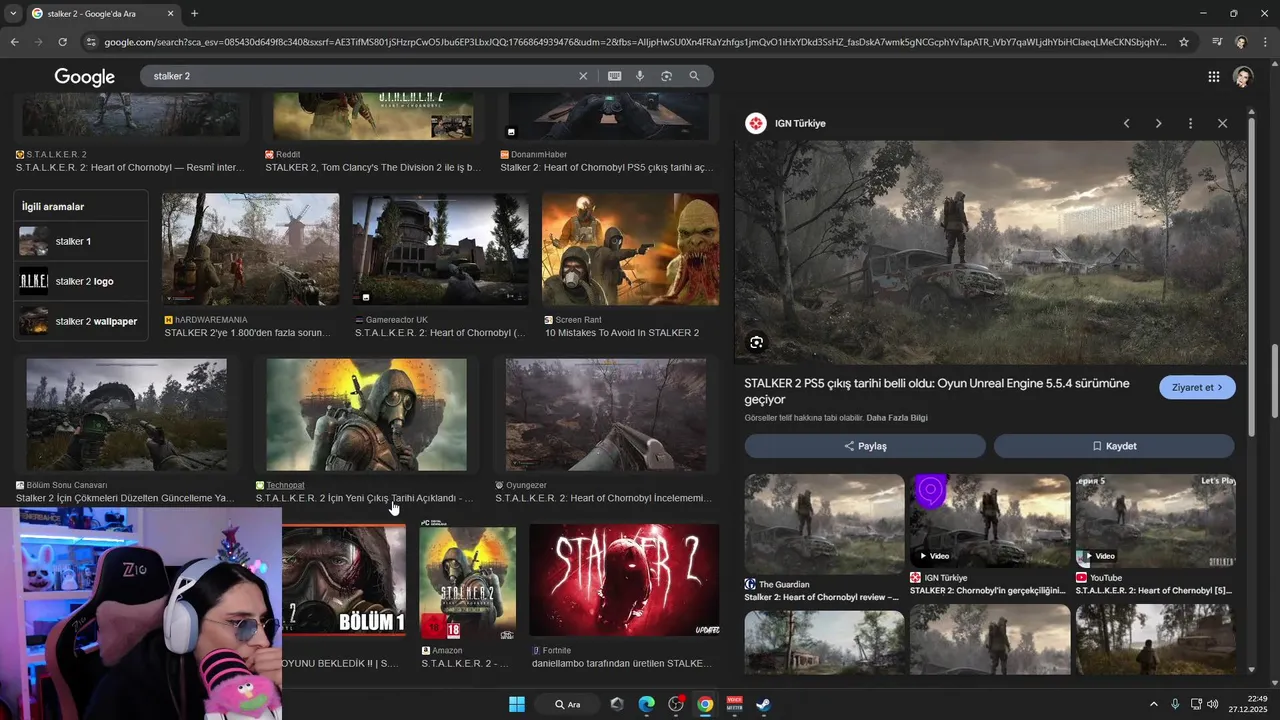Open Oyungezer shotgun image result
This screenshot has height=720, width=1280.
point(606,415)
